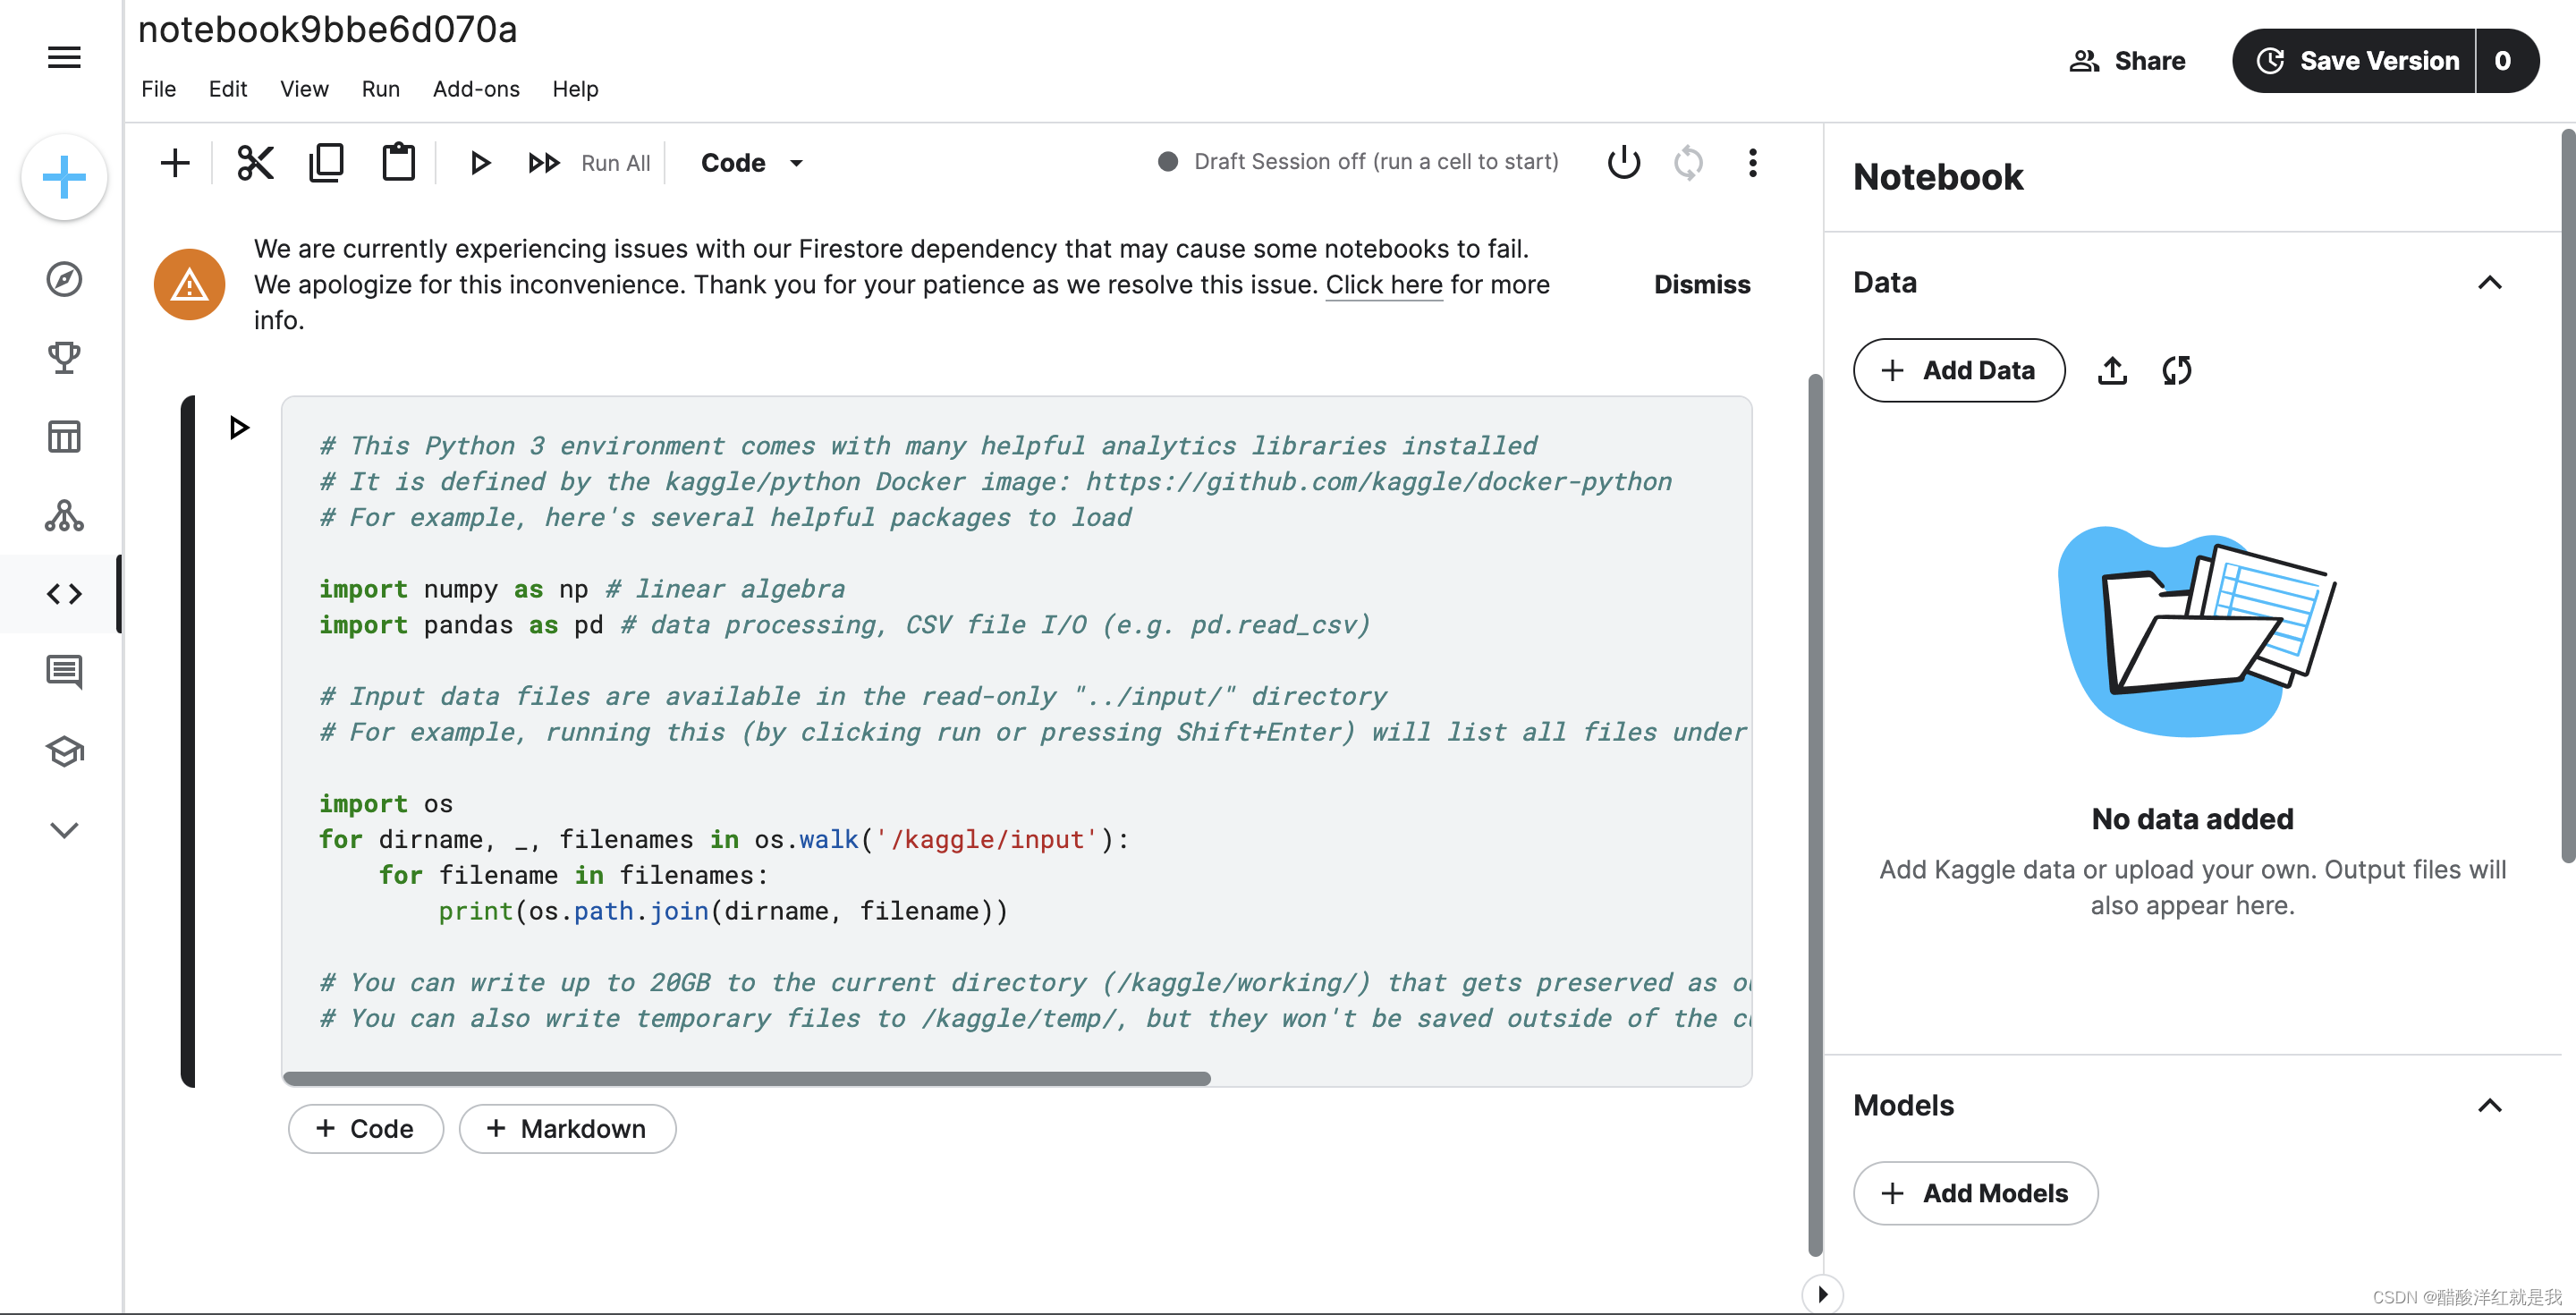Collapse the Data section chevron
The height and width of the screenshot is (1315, 2576).
(x=2489, y=283)
